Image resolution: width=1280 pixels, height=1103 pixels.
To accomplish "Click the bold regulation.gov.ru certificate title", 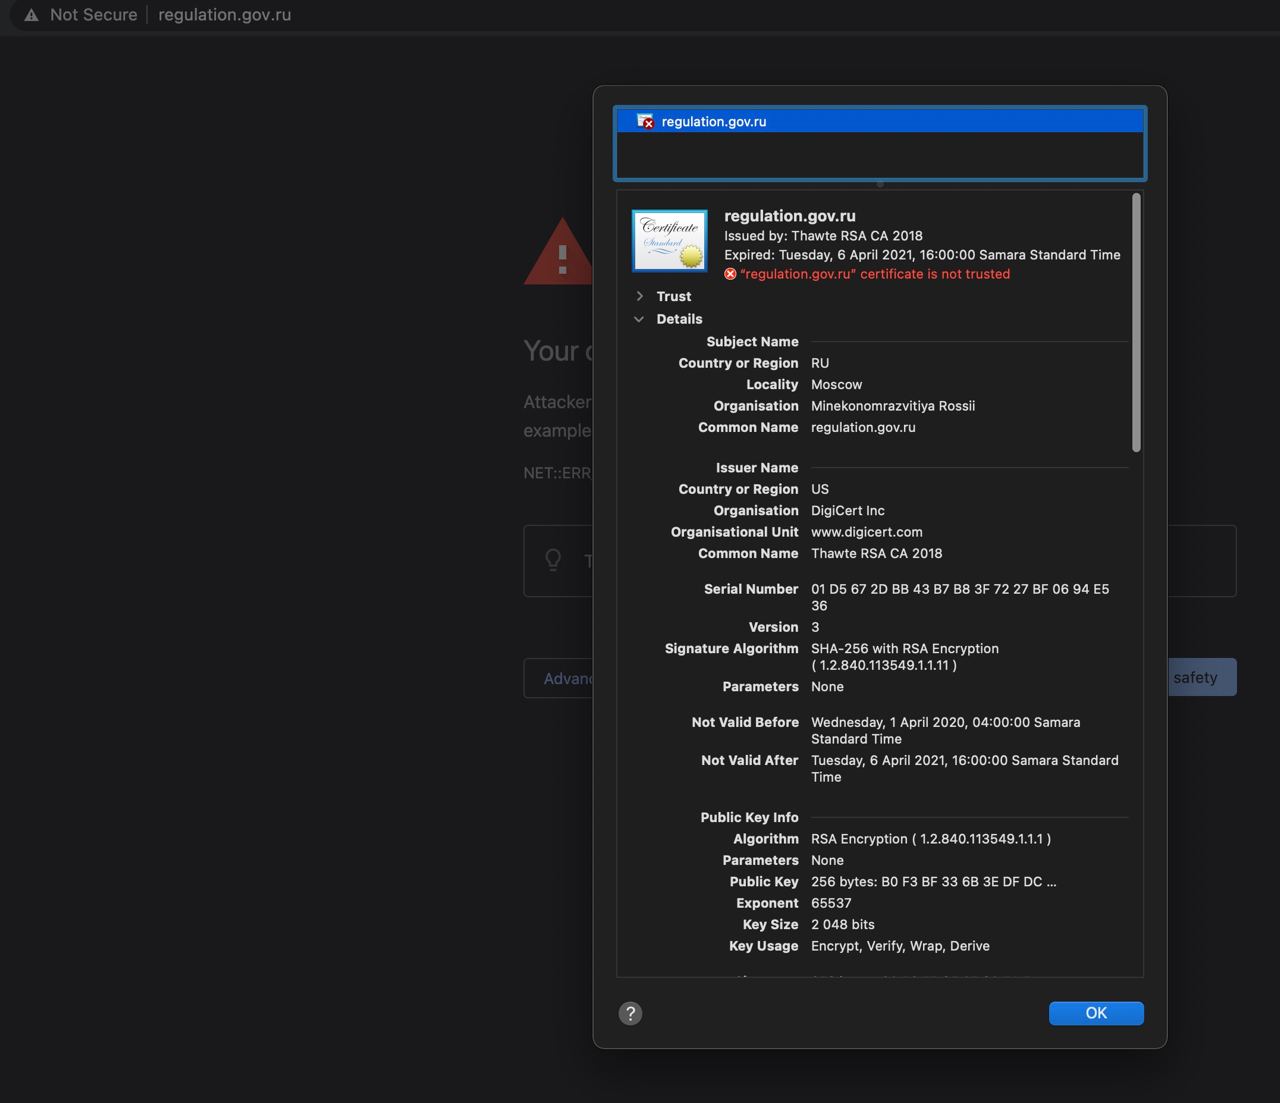I will pyautogui.click(x=790, y=215).
